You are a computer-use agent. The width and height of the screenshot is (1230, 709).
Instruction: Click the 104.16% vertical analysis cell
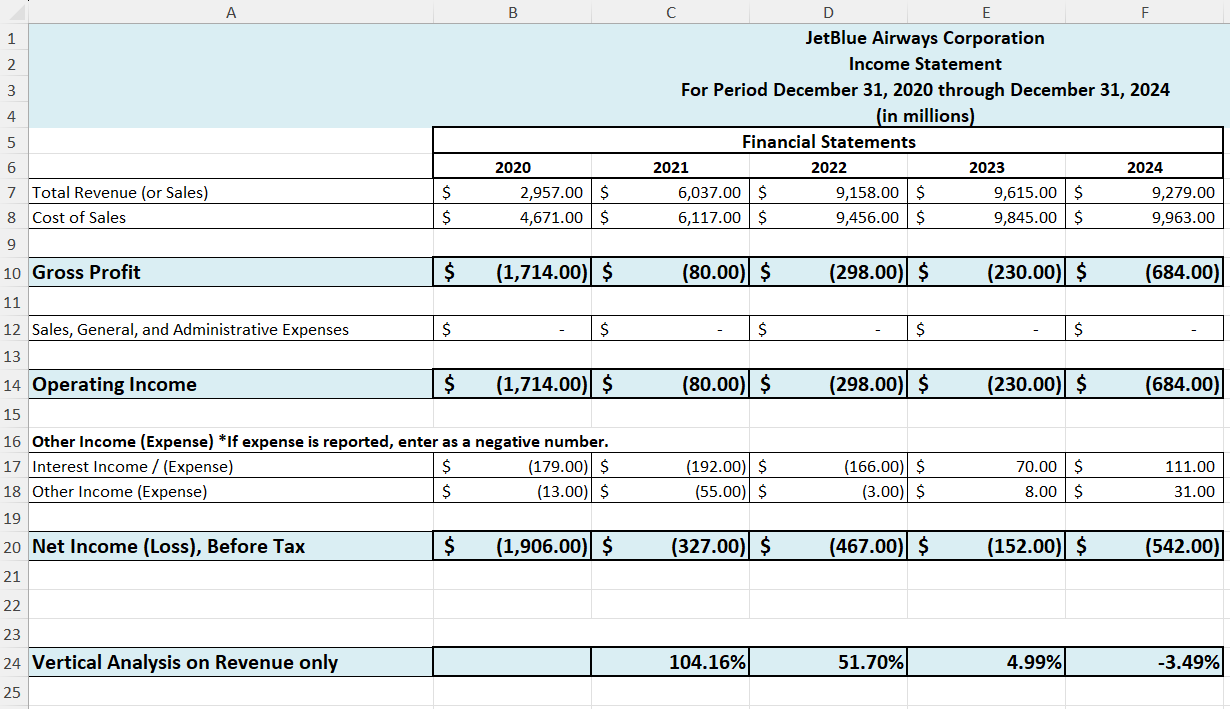670,662
